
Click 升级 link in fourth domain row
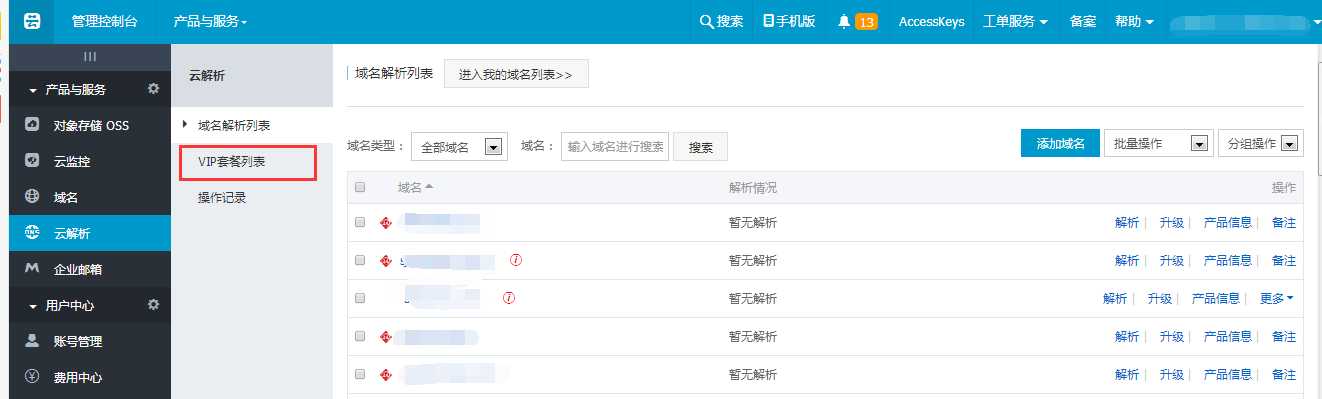pyautogui.click(x=1172, y=337)
